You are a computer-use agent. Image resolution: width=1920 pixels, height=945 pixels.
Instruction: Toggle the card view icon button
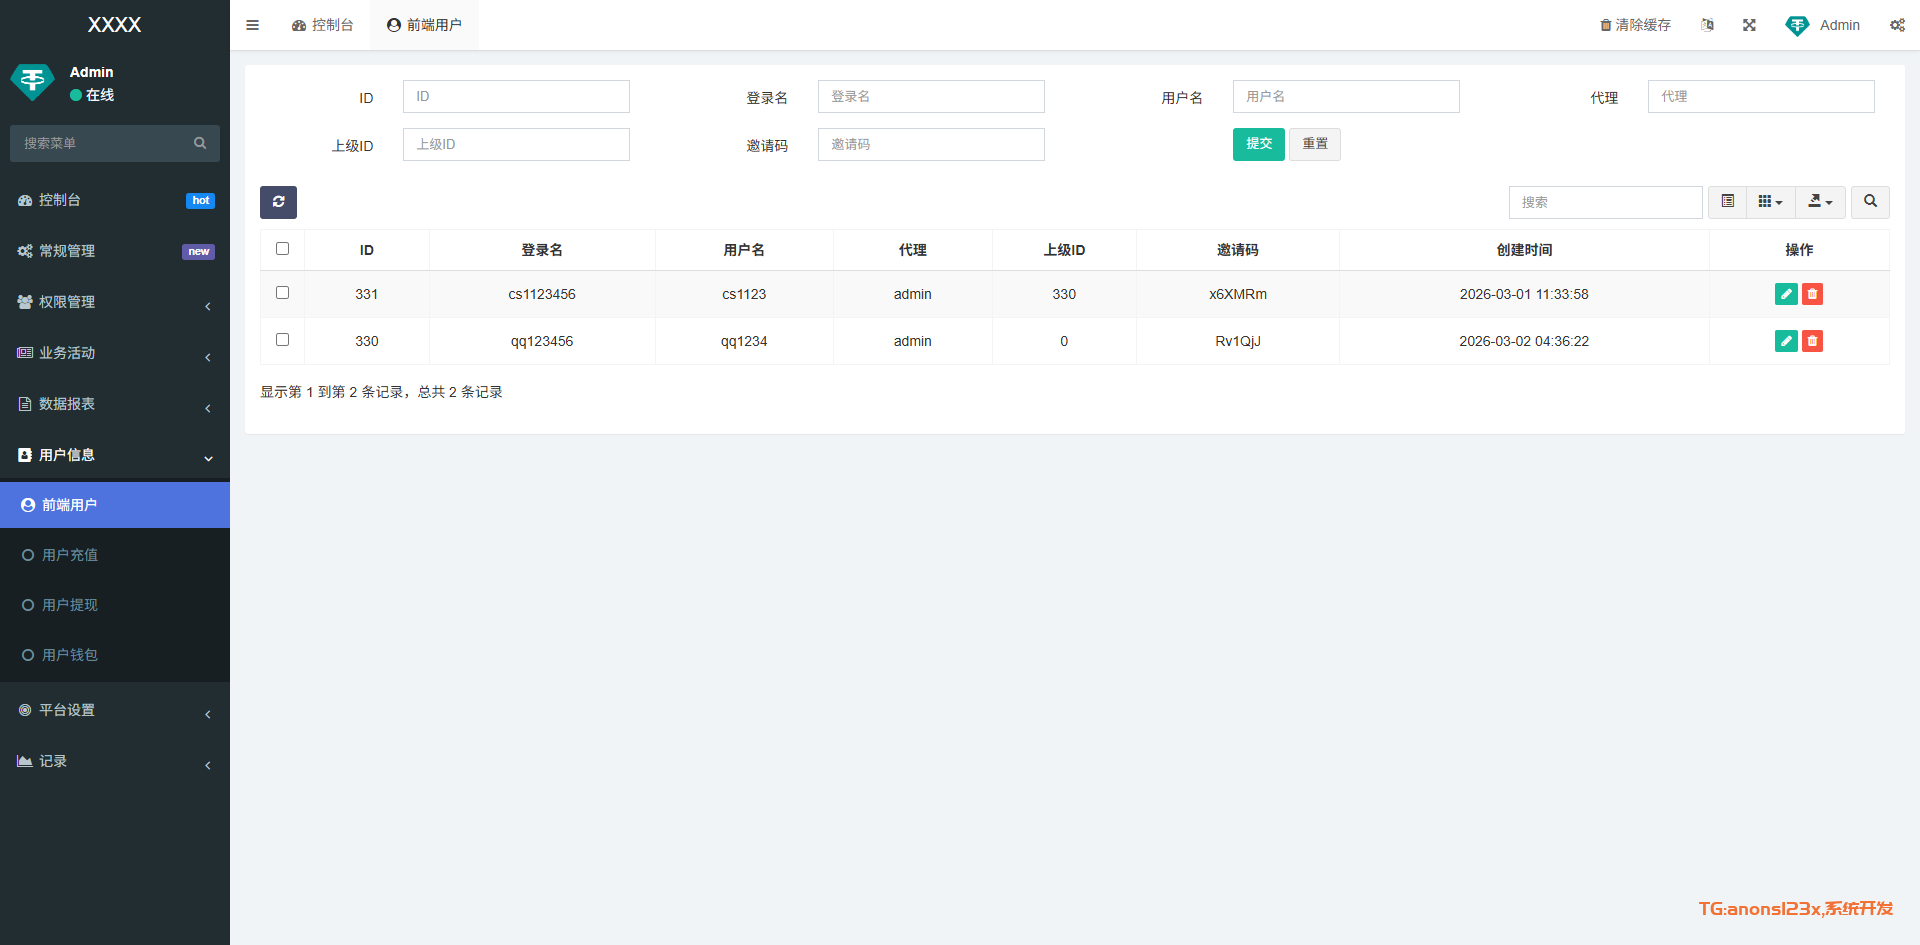click(1727, 202)
